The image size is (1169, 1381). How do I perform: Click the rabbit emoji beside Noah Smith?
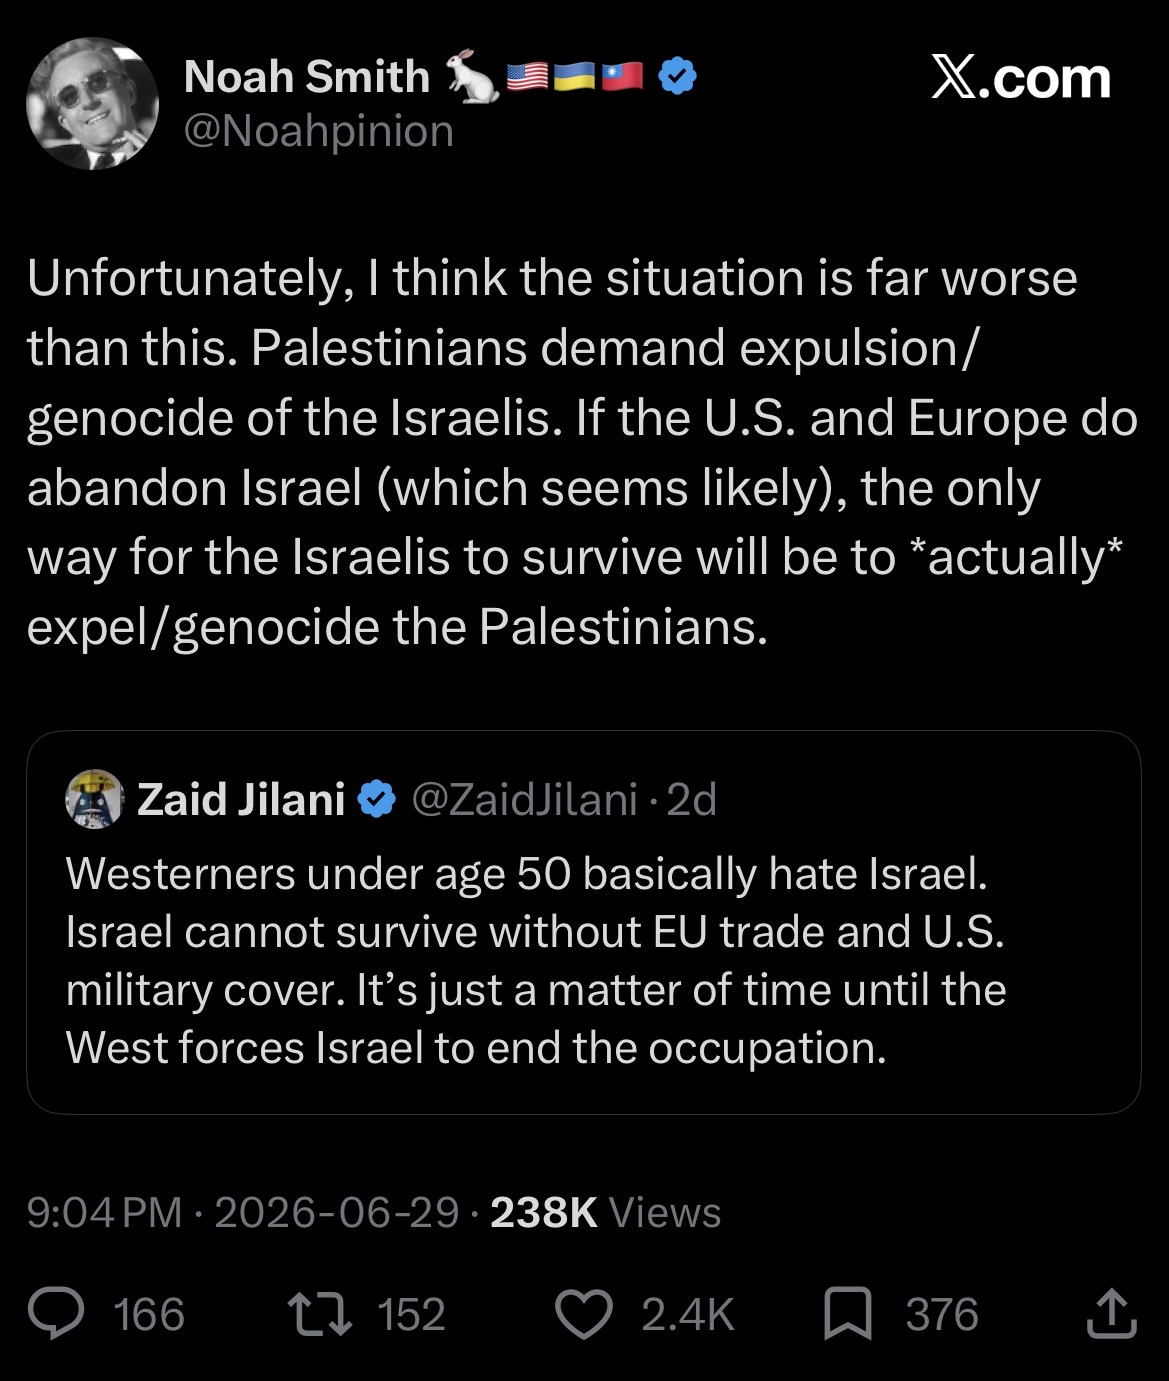click(472, 76)
